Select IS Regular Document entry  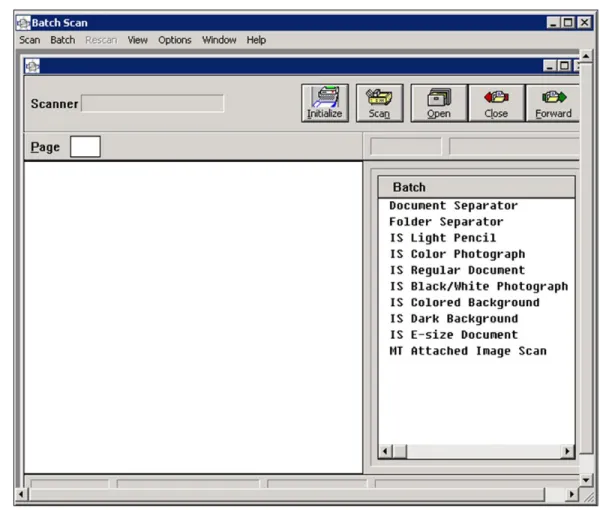(457, 270)
